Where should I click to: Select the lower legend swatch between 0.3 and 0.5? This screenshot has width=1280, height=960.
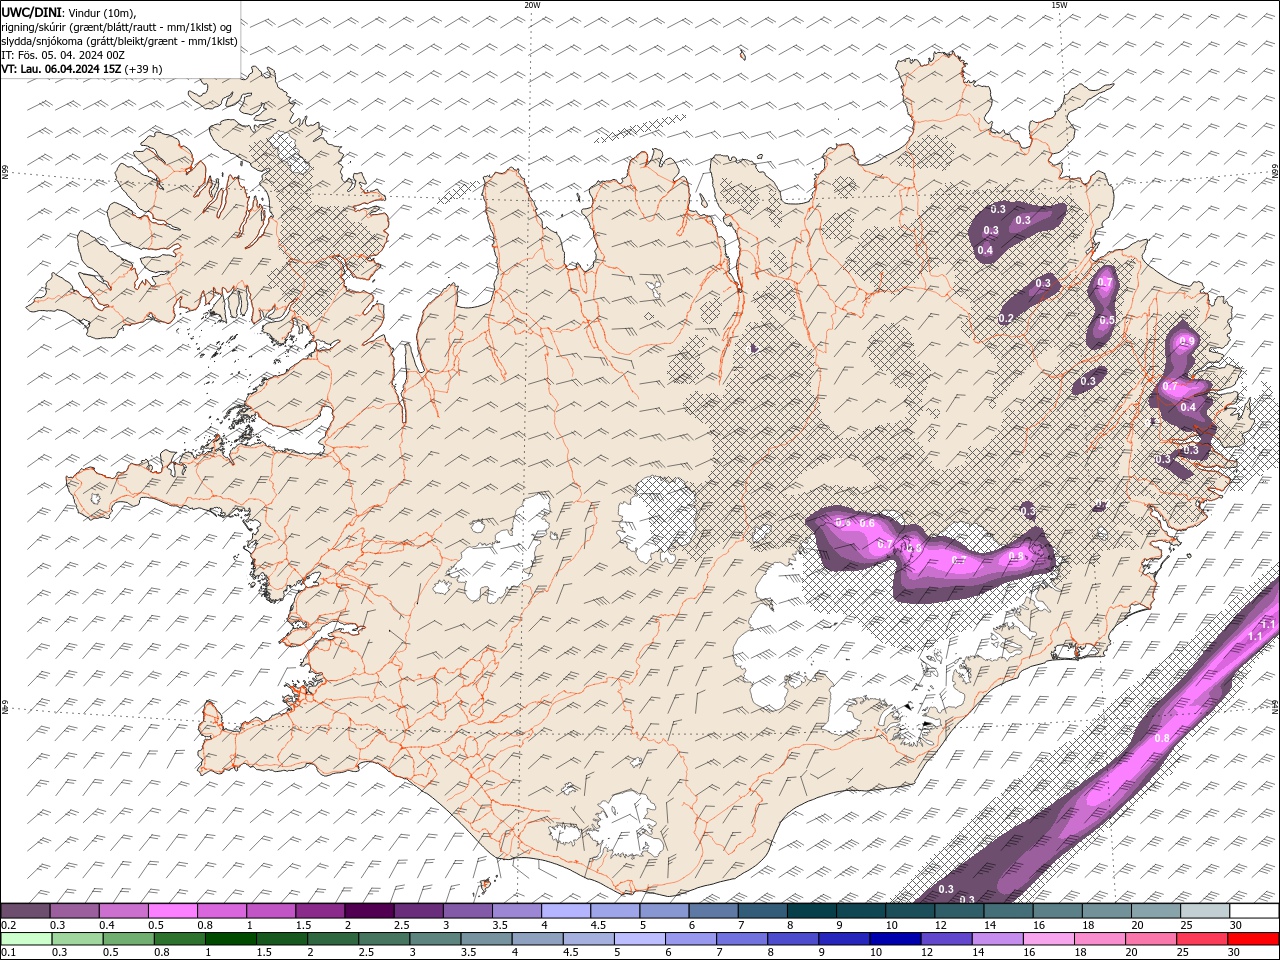[x=78, y=939]
